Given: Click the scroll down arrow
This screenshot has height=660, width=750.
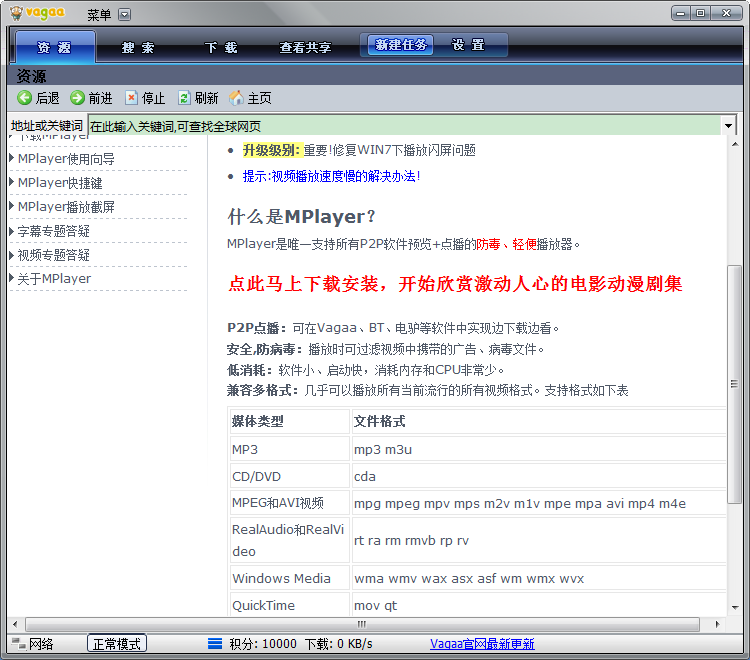Looking at the screenshot, I should coord(735,608).
